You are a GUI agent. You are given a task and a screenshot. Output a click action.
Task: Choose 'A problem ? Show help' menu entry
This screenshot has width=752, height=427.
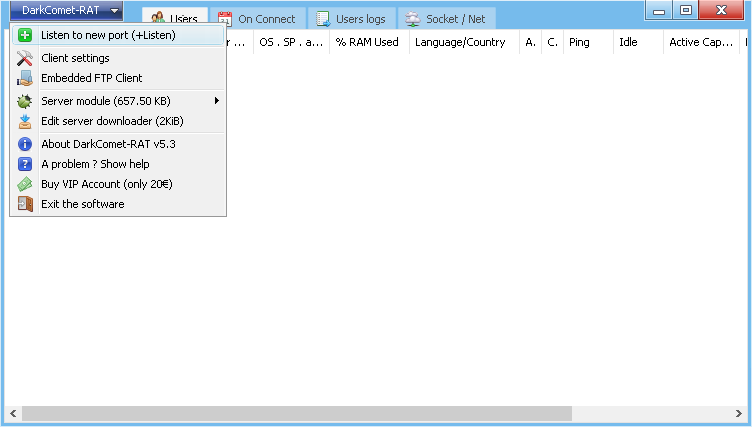[95, 164]
